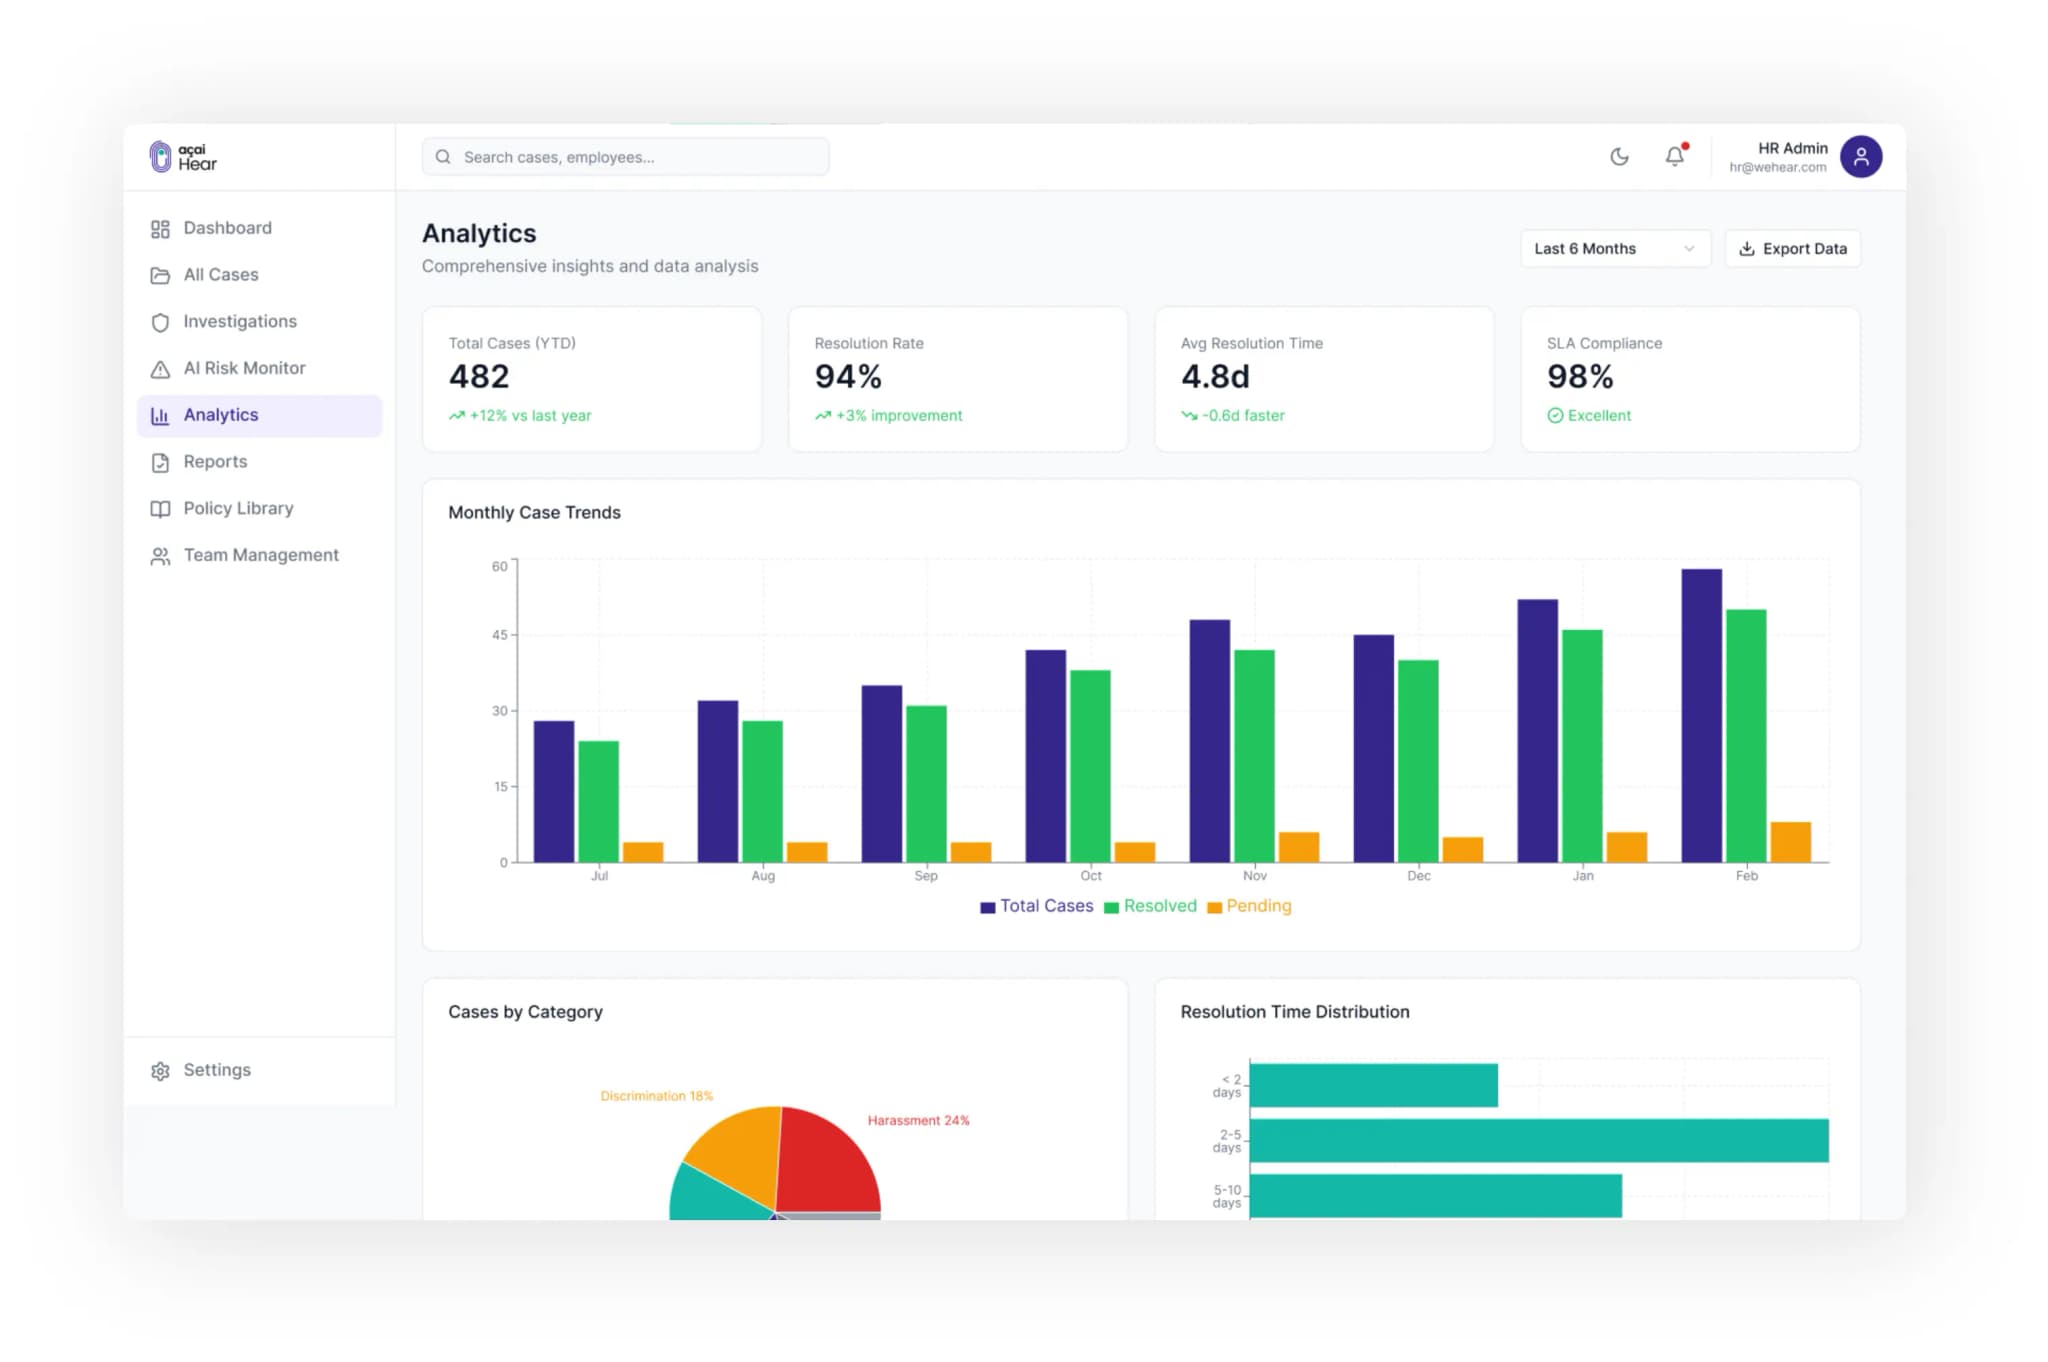Expand the notification bell alerts

click(x=1673, y=157)
